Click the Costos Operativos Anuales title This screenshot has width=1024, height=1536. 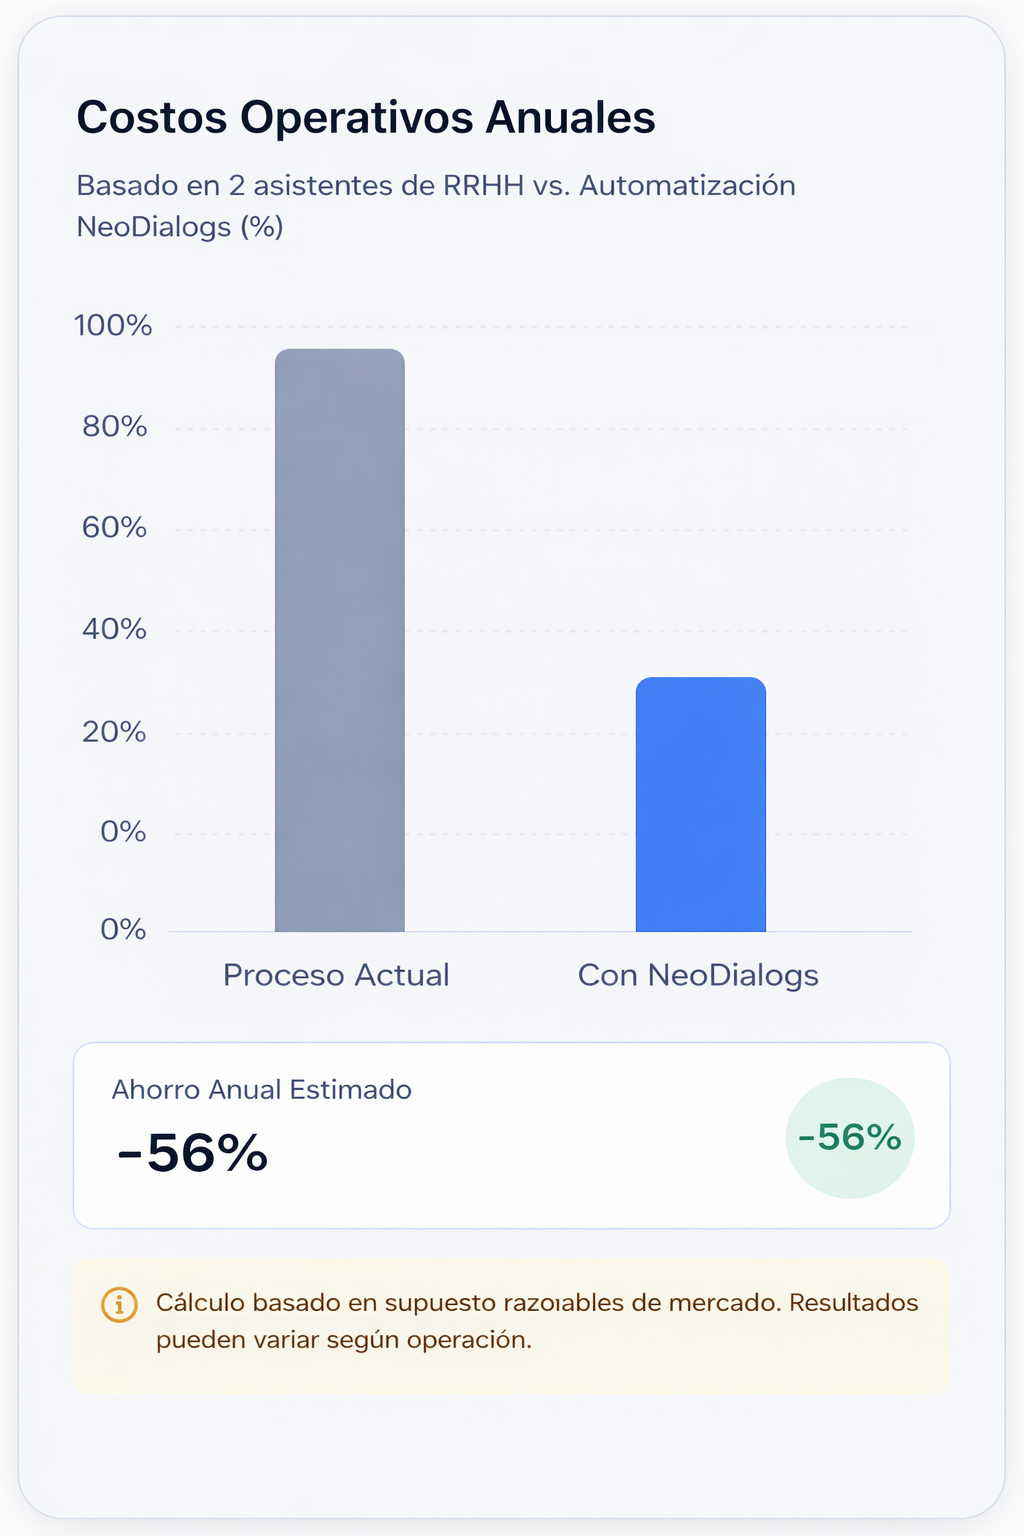(366, 117)
